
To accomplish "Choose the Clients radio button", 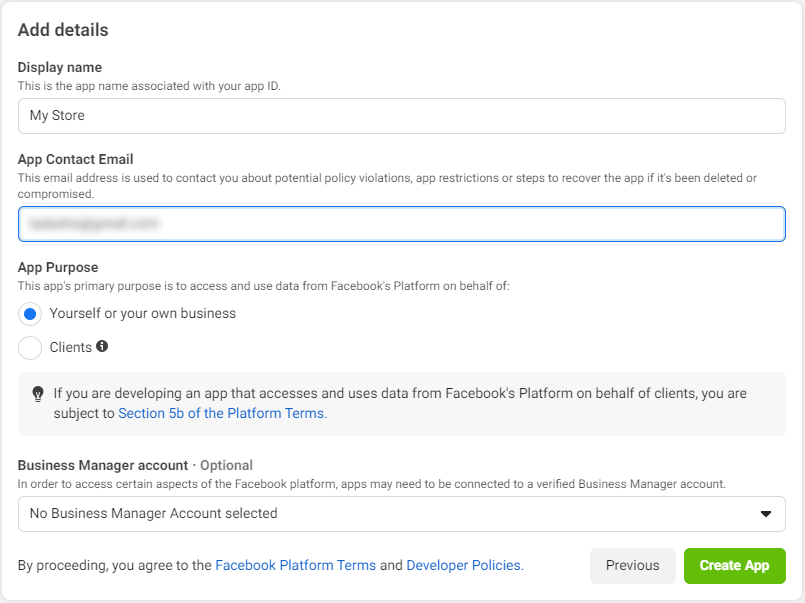I will [30, 348].
